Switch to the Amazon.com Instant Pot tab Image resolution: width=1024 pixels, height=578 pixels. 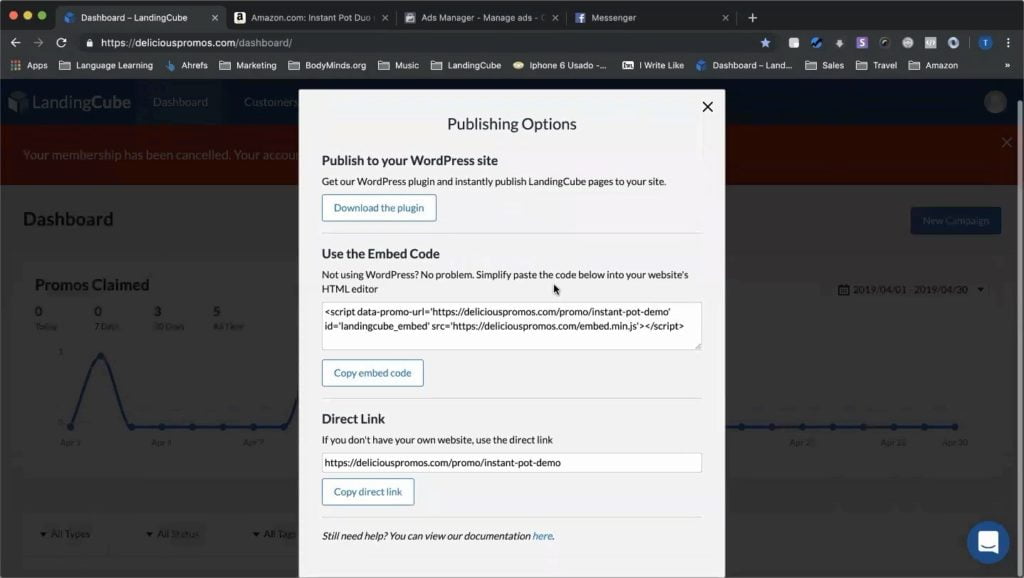coord(310,18)
